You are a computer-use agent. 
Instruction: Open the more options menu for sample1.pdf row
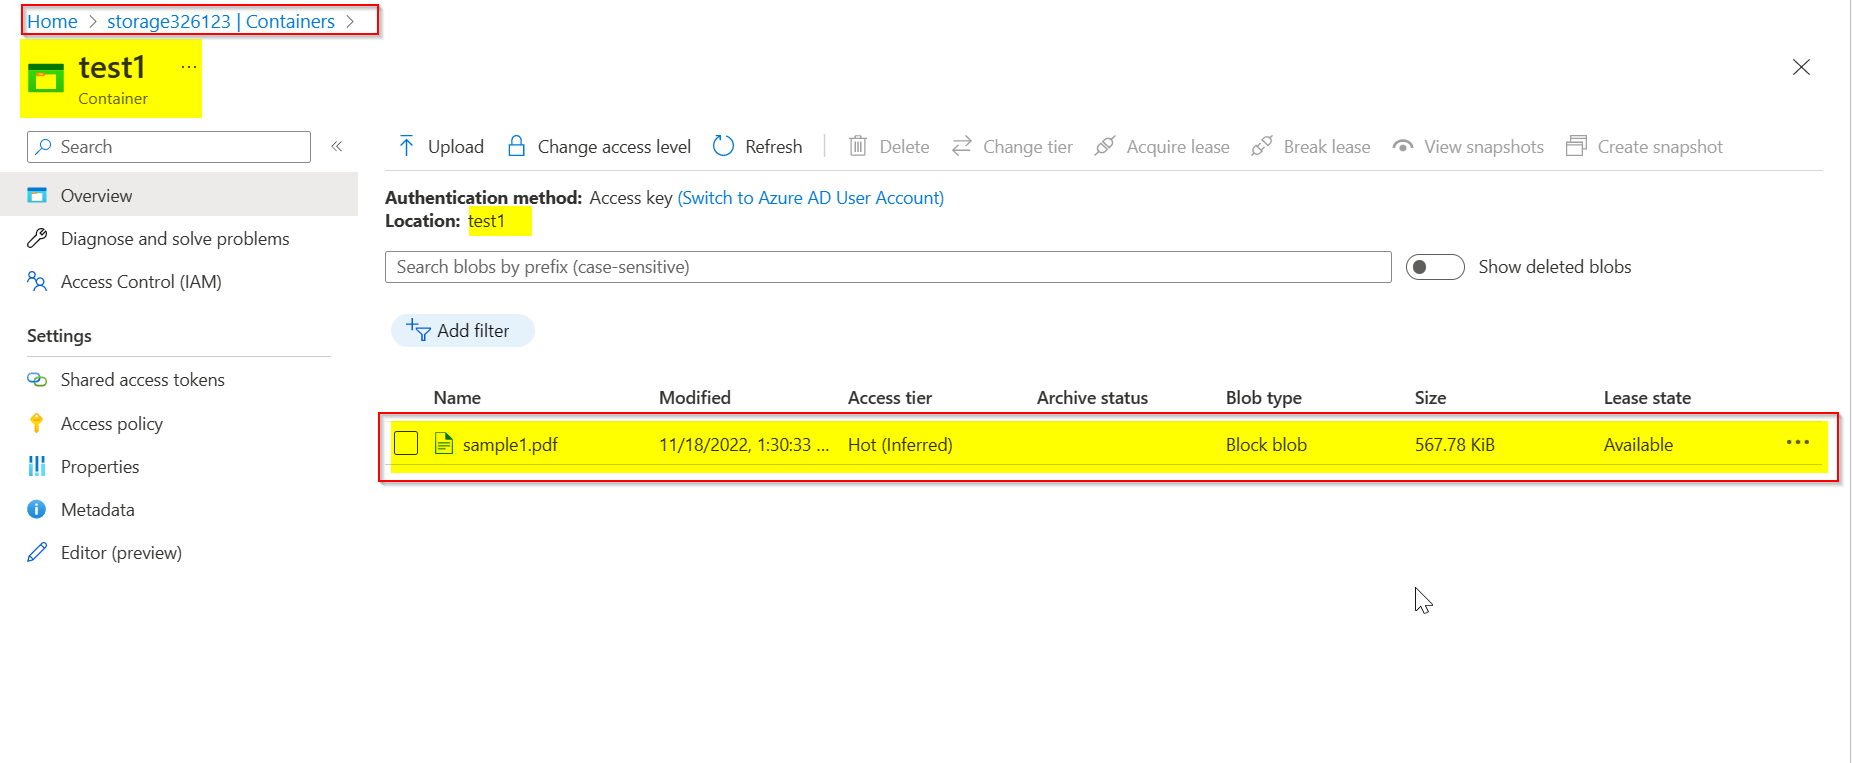pyautogui.click(x=1798, y=442)
